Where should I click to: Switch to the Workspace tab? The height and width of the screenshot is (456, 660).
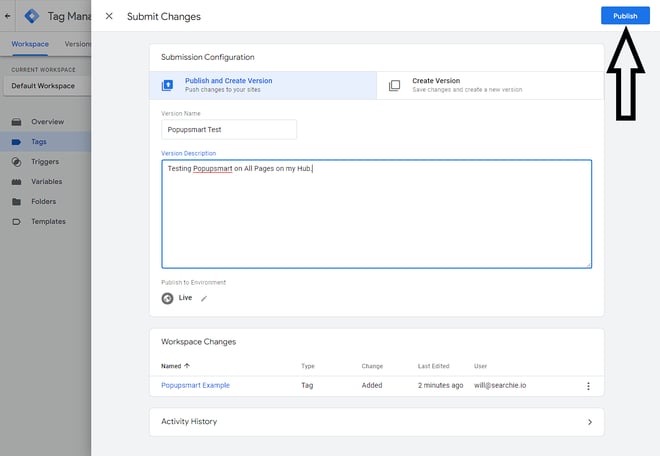pyautogui.click(x=30, y=44)
